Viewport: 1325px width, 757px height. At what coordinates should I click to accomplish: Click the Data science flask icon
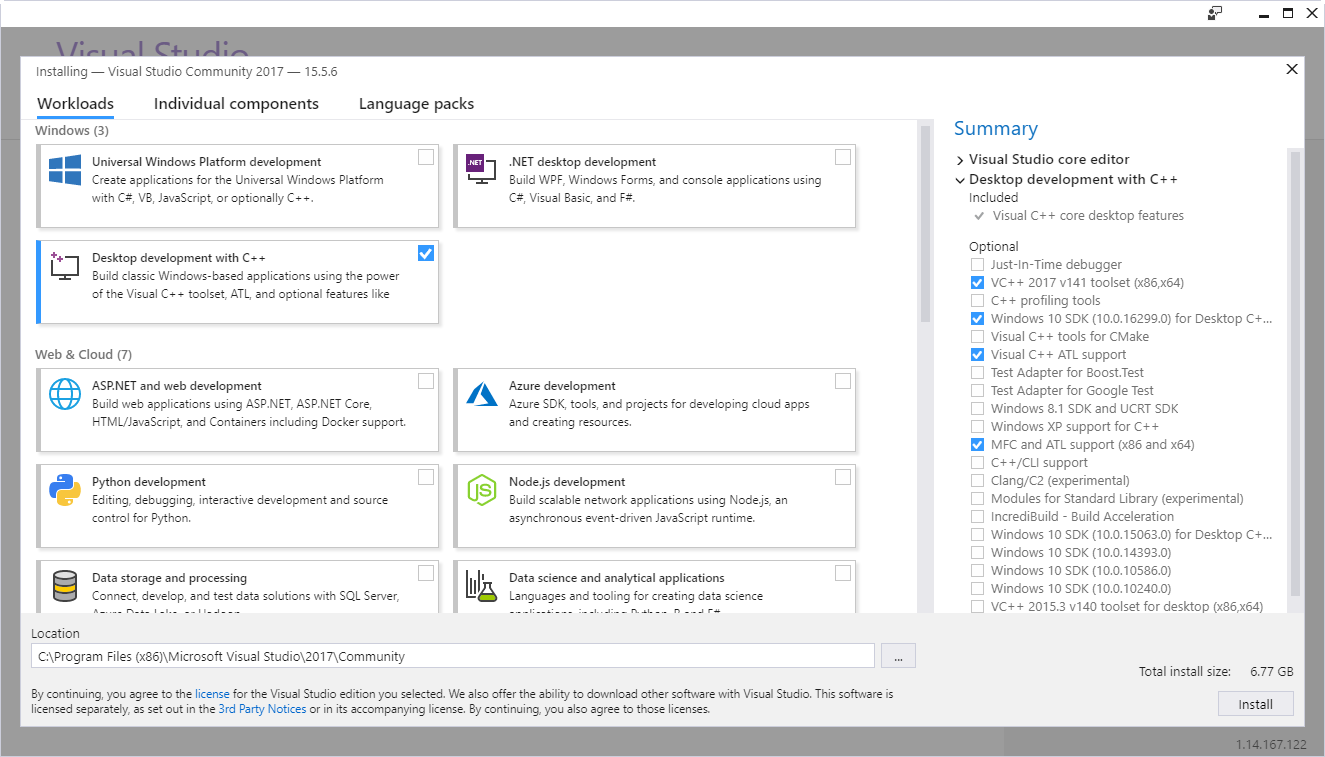[482, 586]
